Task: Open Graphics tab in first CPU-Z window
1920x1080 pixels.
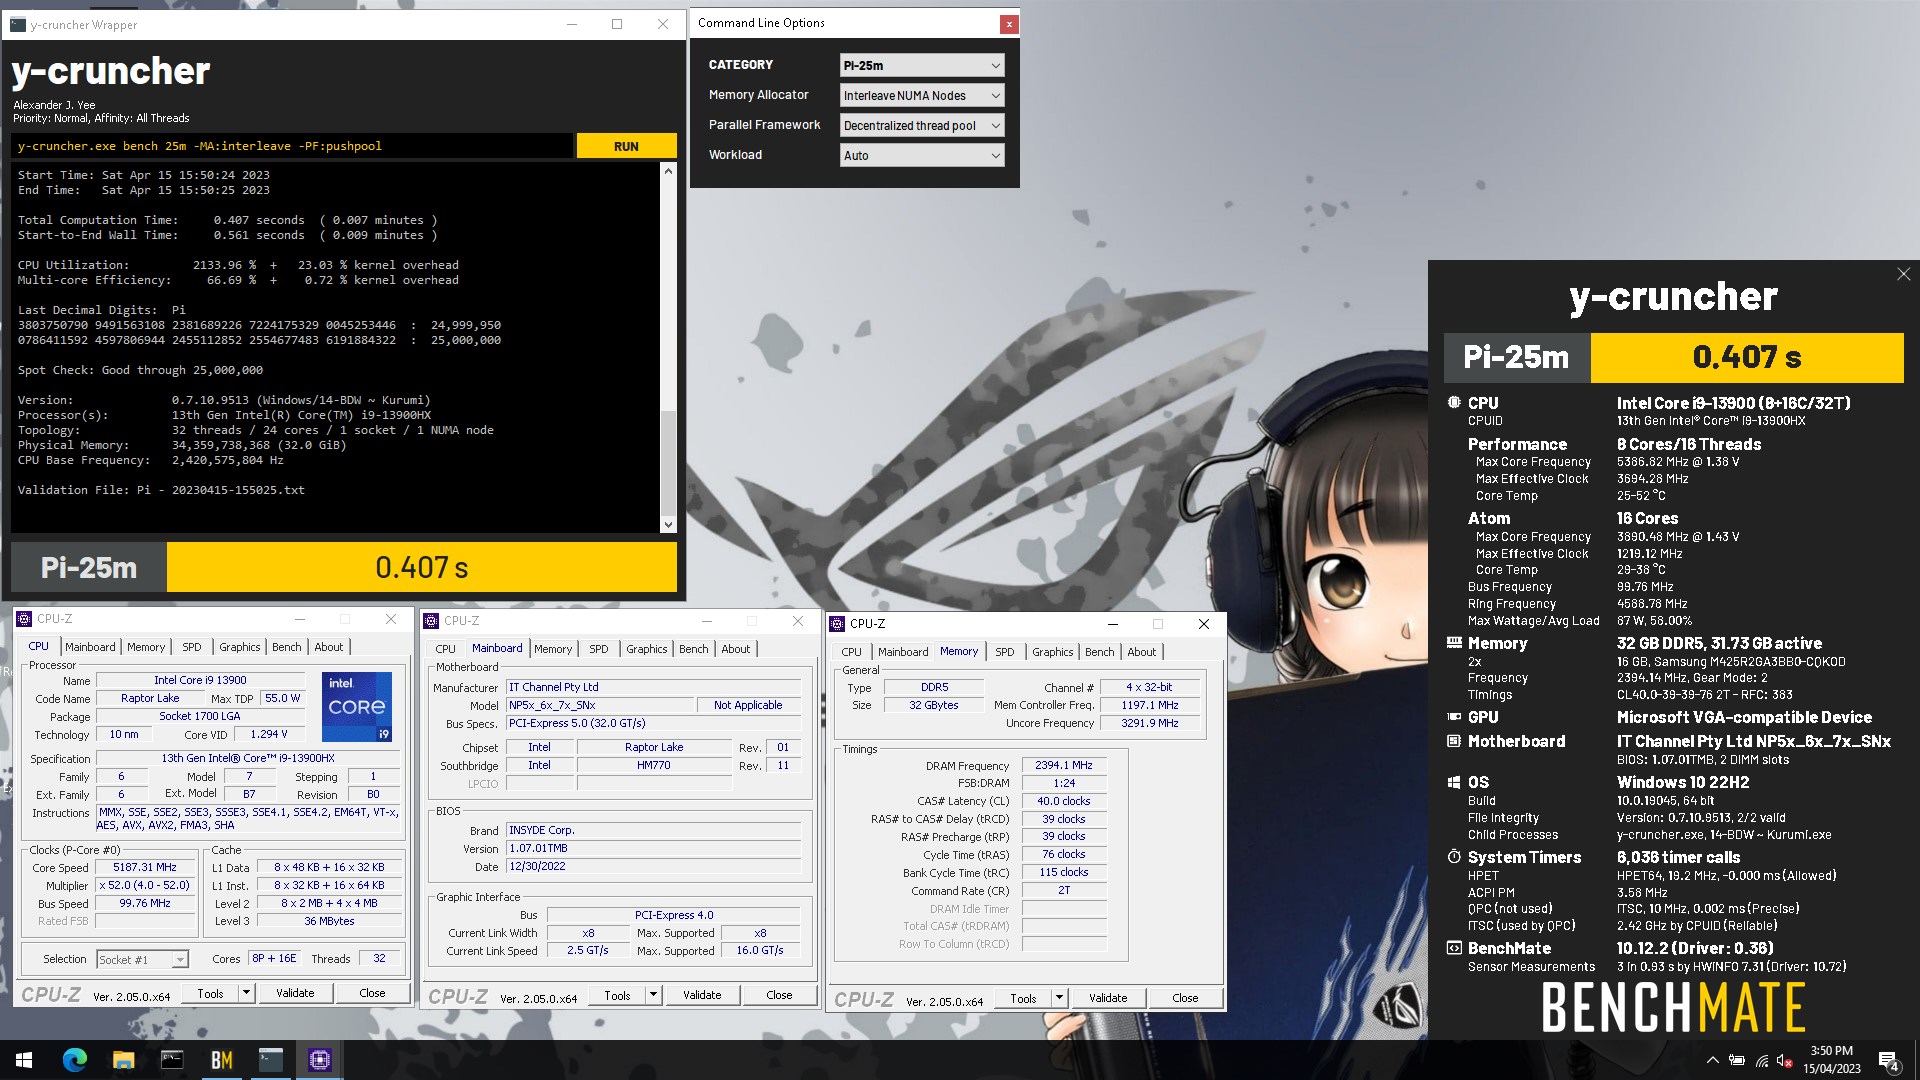Action: [240, 647]
